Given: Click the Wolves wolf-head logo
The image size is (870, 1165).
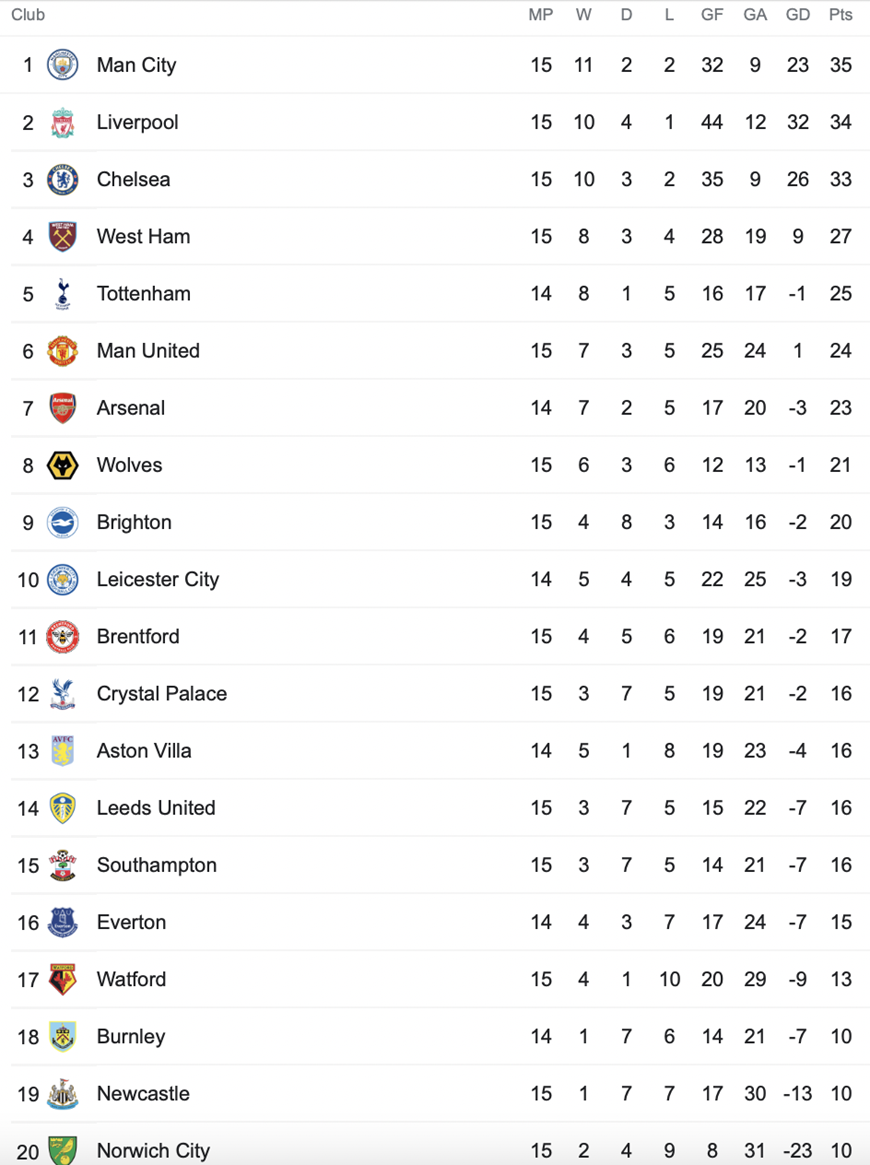Looking at the screenshot, I should tap(62, 465).
